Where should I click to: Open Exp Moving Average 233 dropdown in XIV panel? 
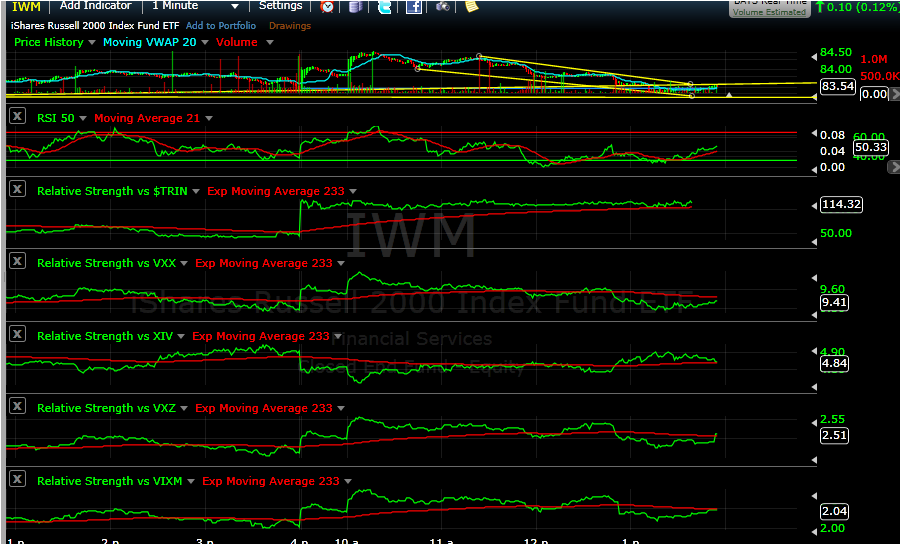click(x=337, y=336)
